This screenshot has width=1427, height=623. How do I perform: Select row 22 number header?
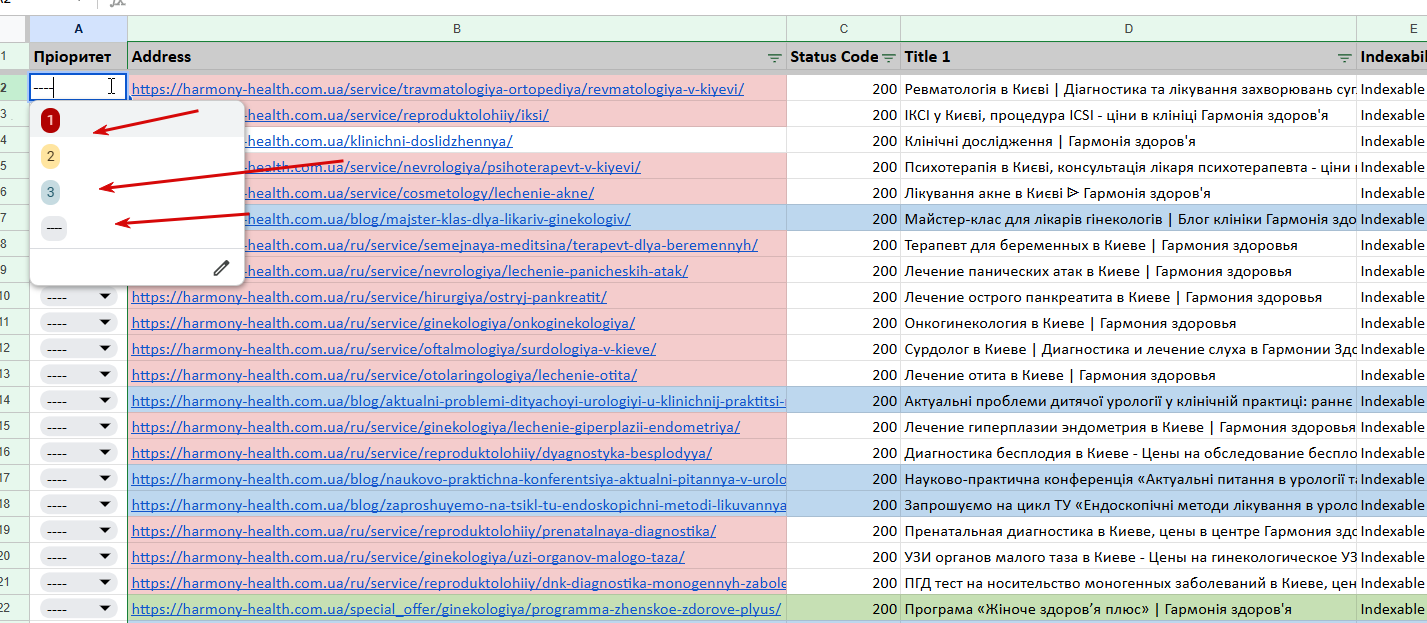(14, 609)
